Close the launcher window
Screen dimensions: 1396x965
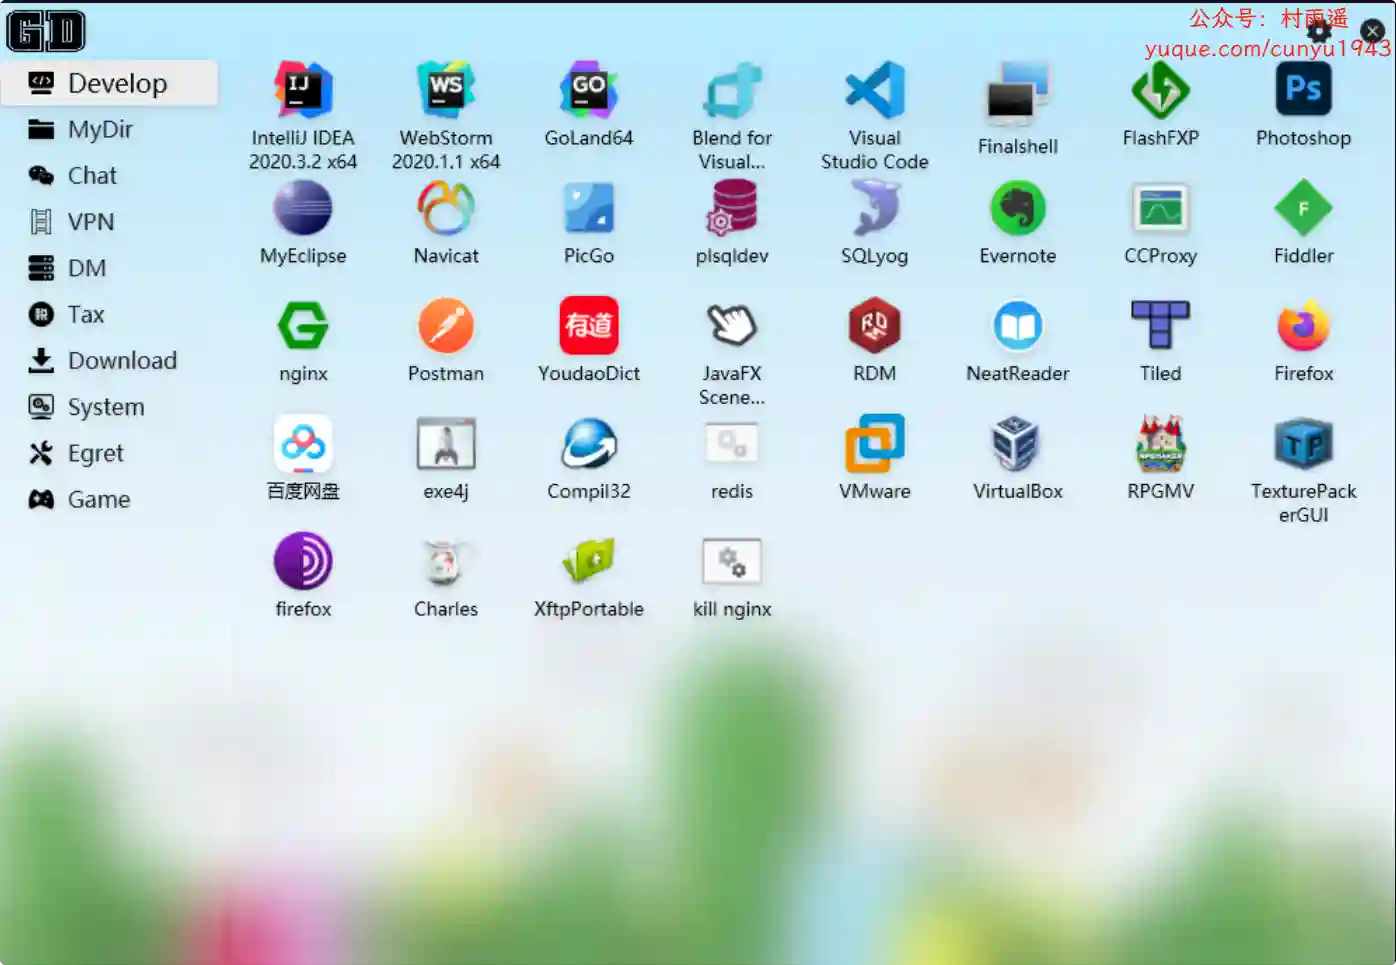pyautogui.click(x=1373, y=31)
